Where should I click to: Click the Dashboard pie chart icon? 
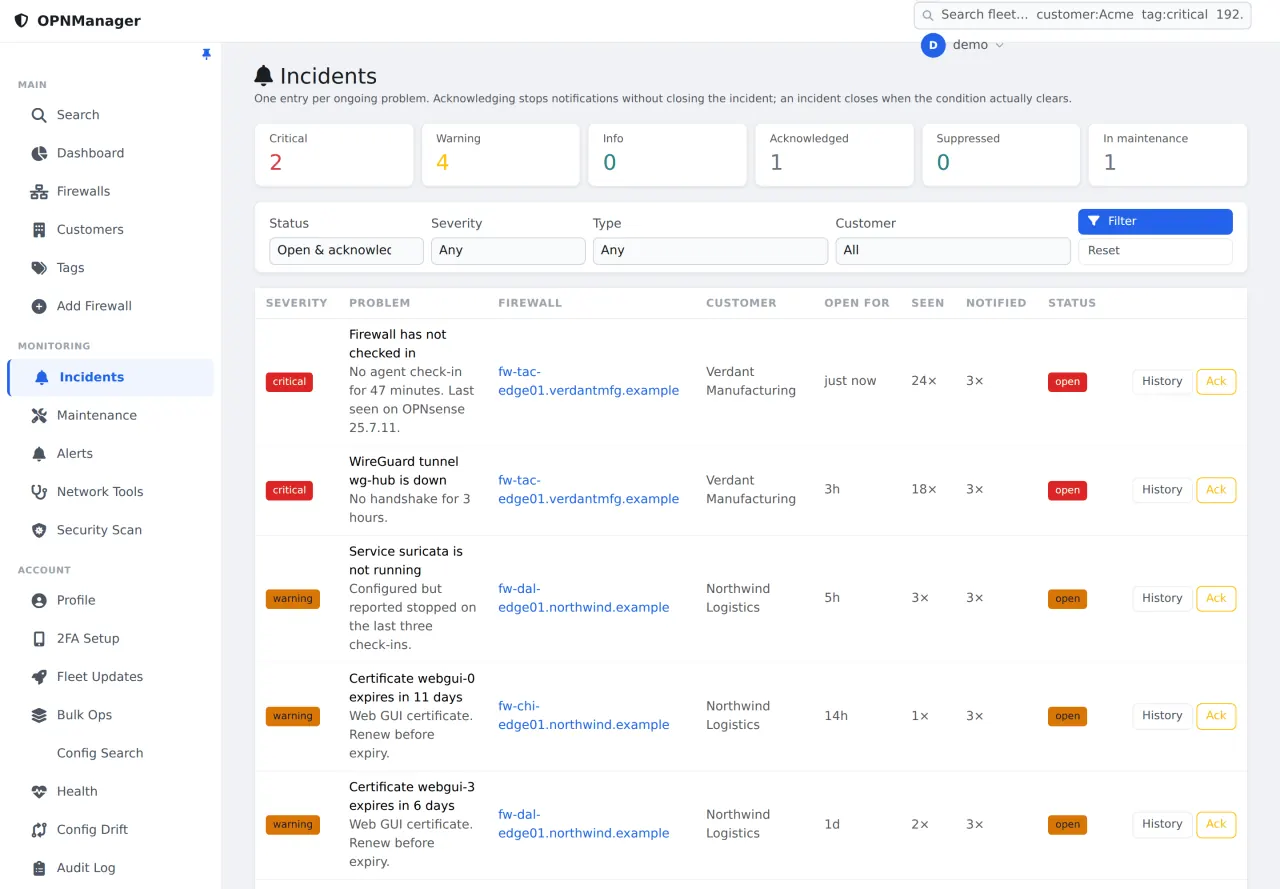point(39,153)
